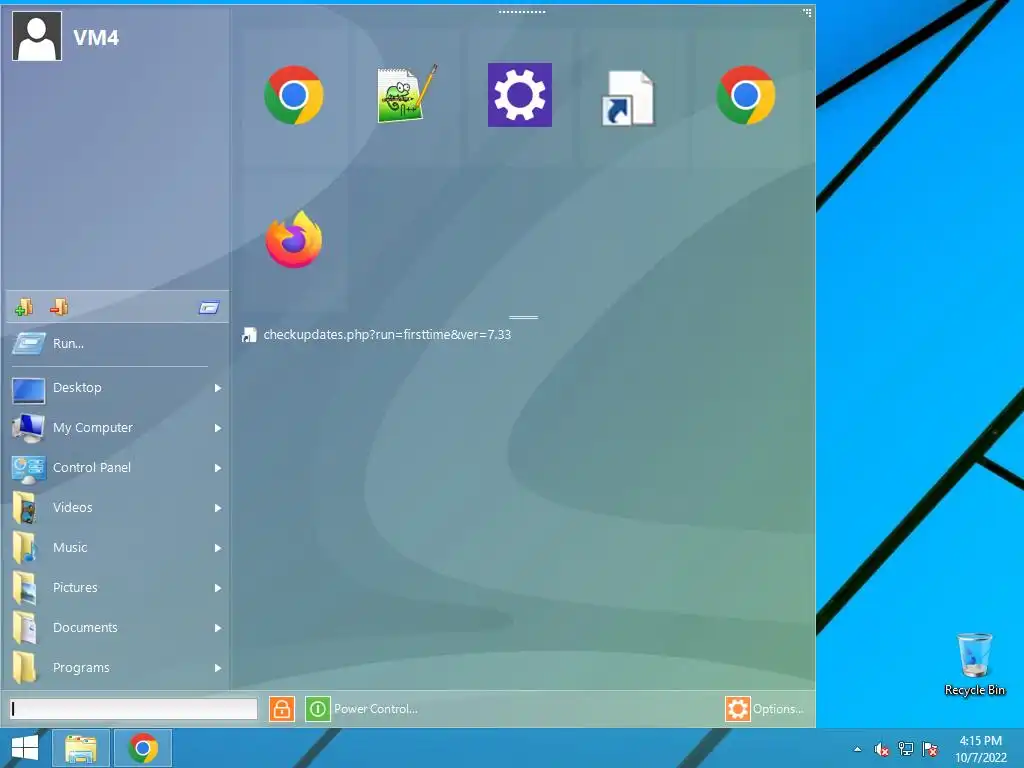Launch Notepad++ from the pinned tiles
Viewport: 1024px width, 768px height.
click(x=407, y=95)
